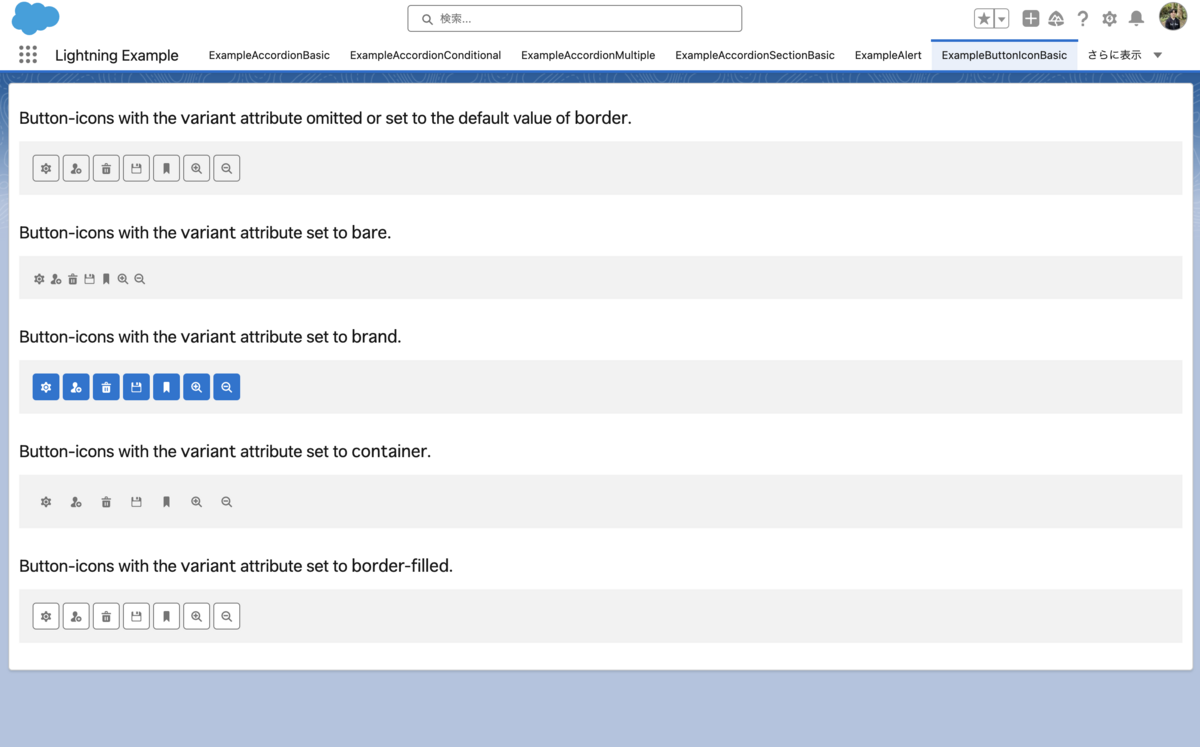This screenshot has width=1200, height=747.
Task: Open the ExampleAlert tab
Action: pyautogui.click(x=888, y=55)
